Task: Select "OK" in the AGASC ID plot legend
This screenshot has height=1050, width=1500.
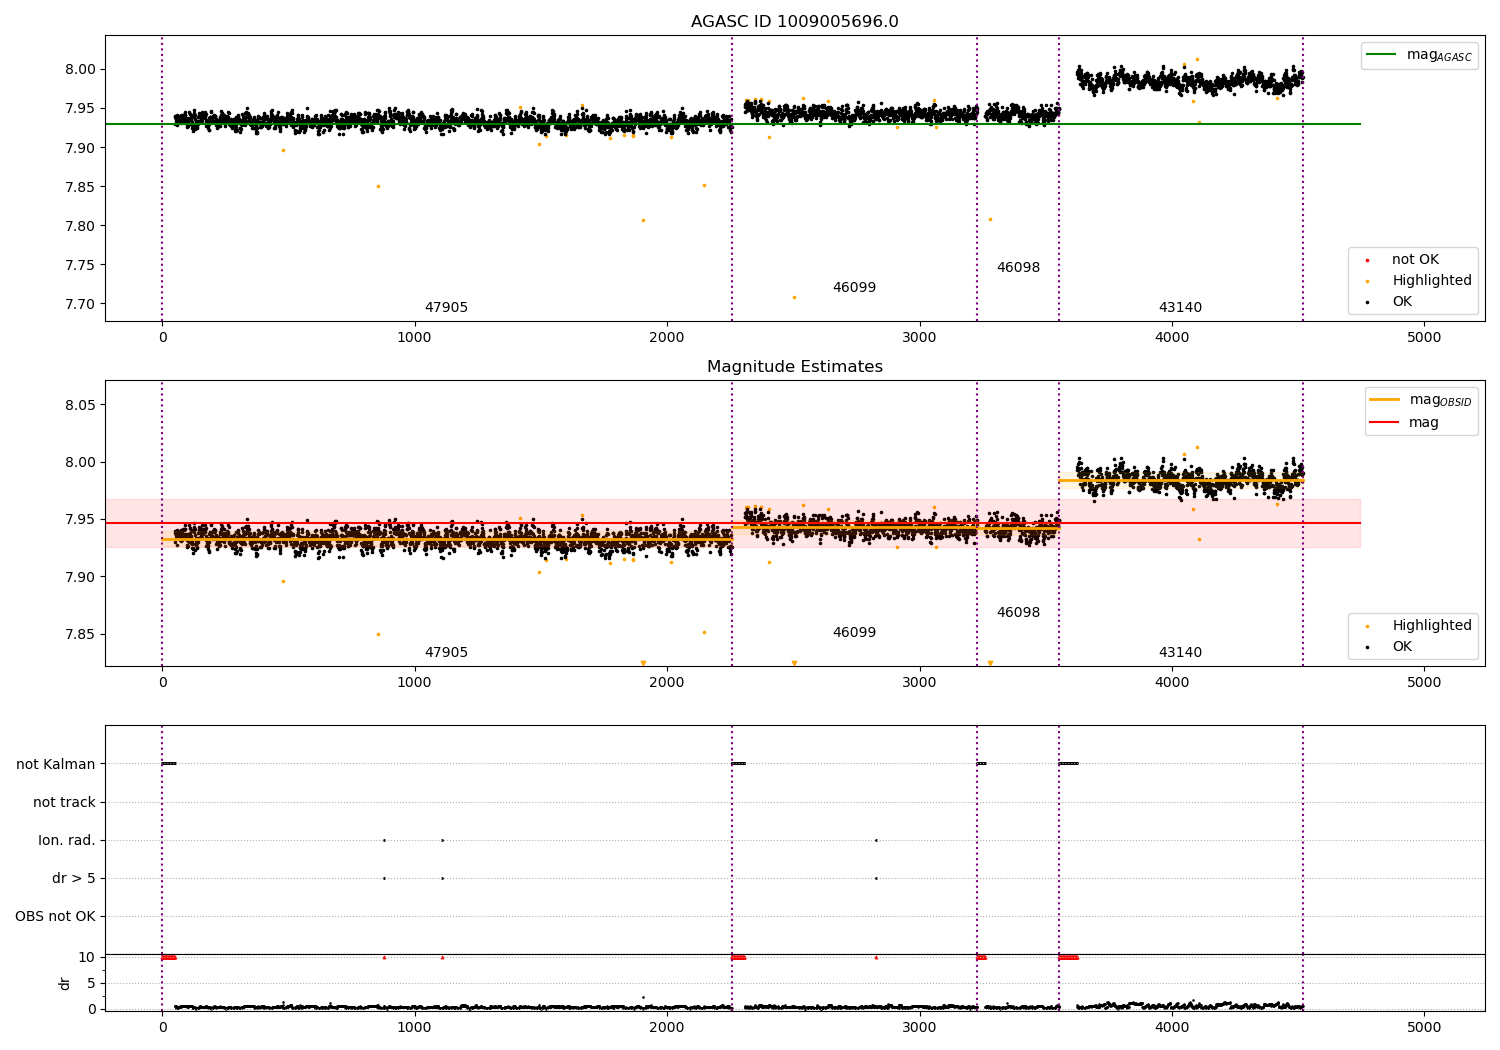Action: click(1402, 302)
